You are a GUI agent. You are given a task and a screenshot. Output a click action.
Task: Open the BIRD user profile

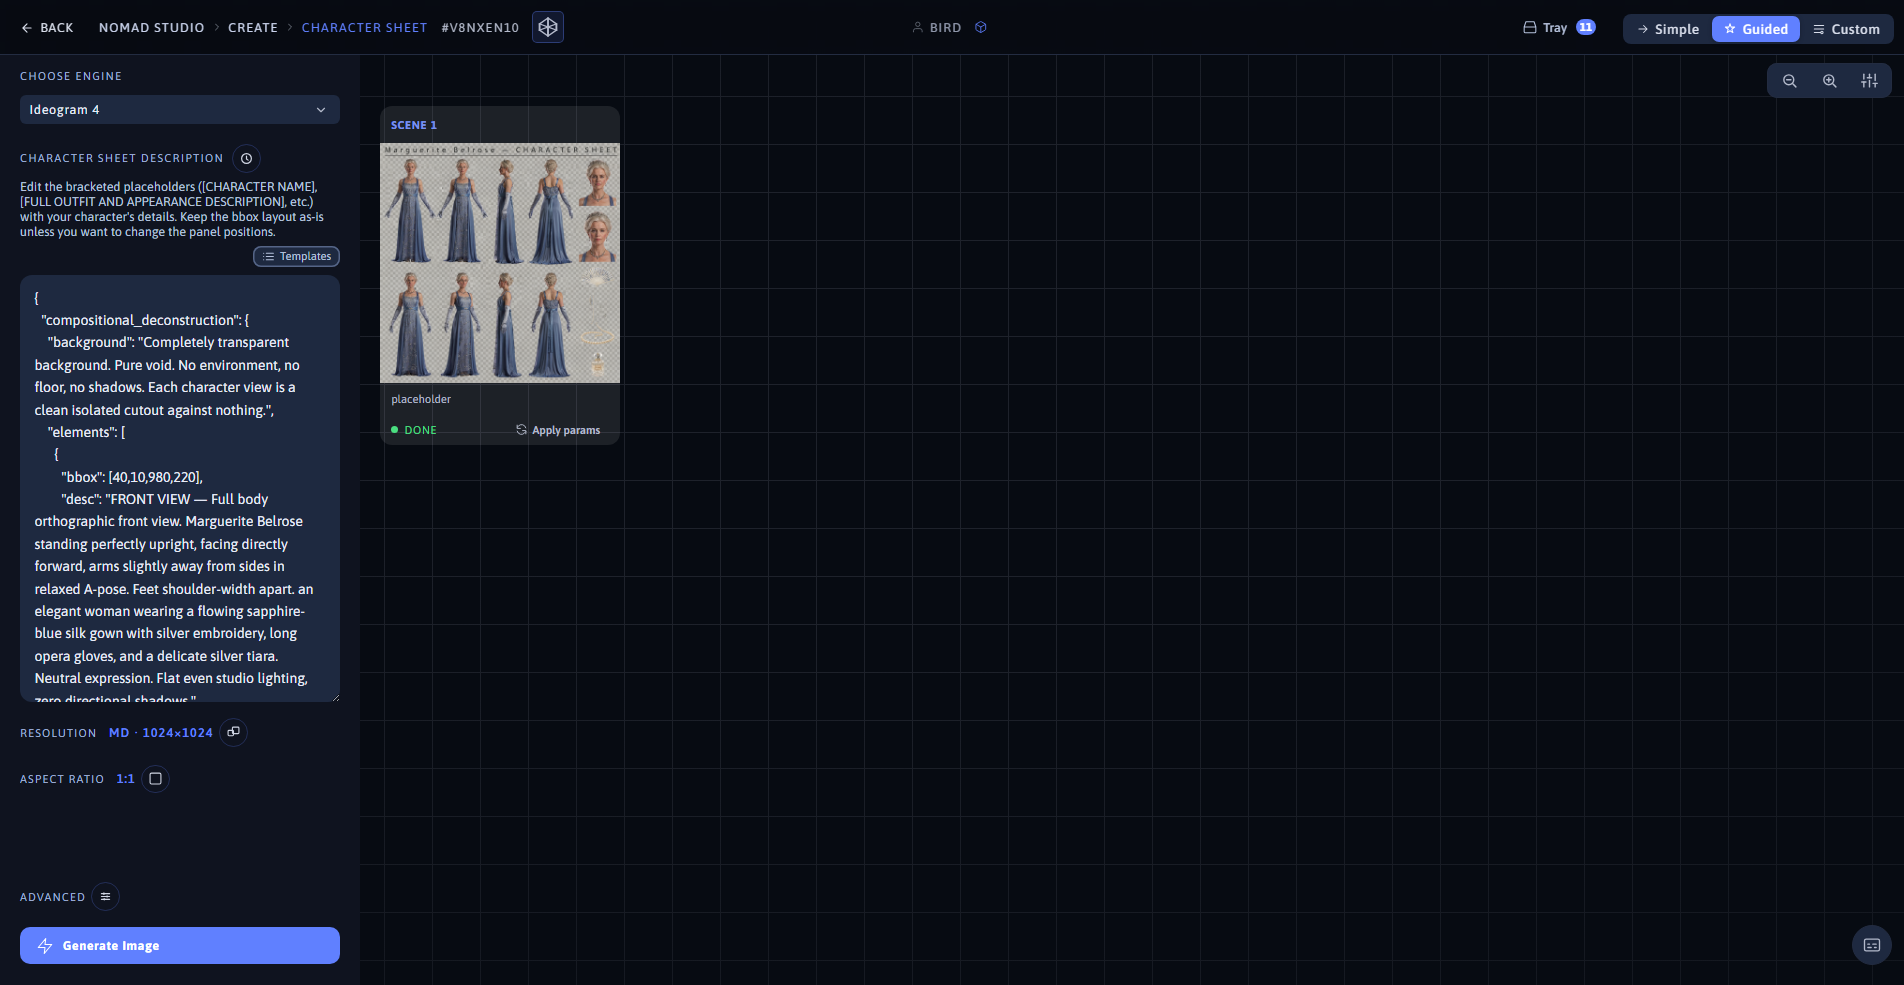coord(936,28)
